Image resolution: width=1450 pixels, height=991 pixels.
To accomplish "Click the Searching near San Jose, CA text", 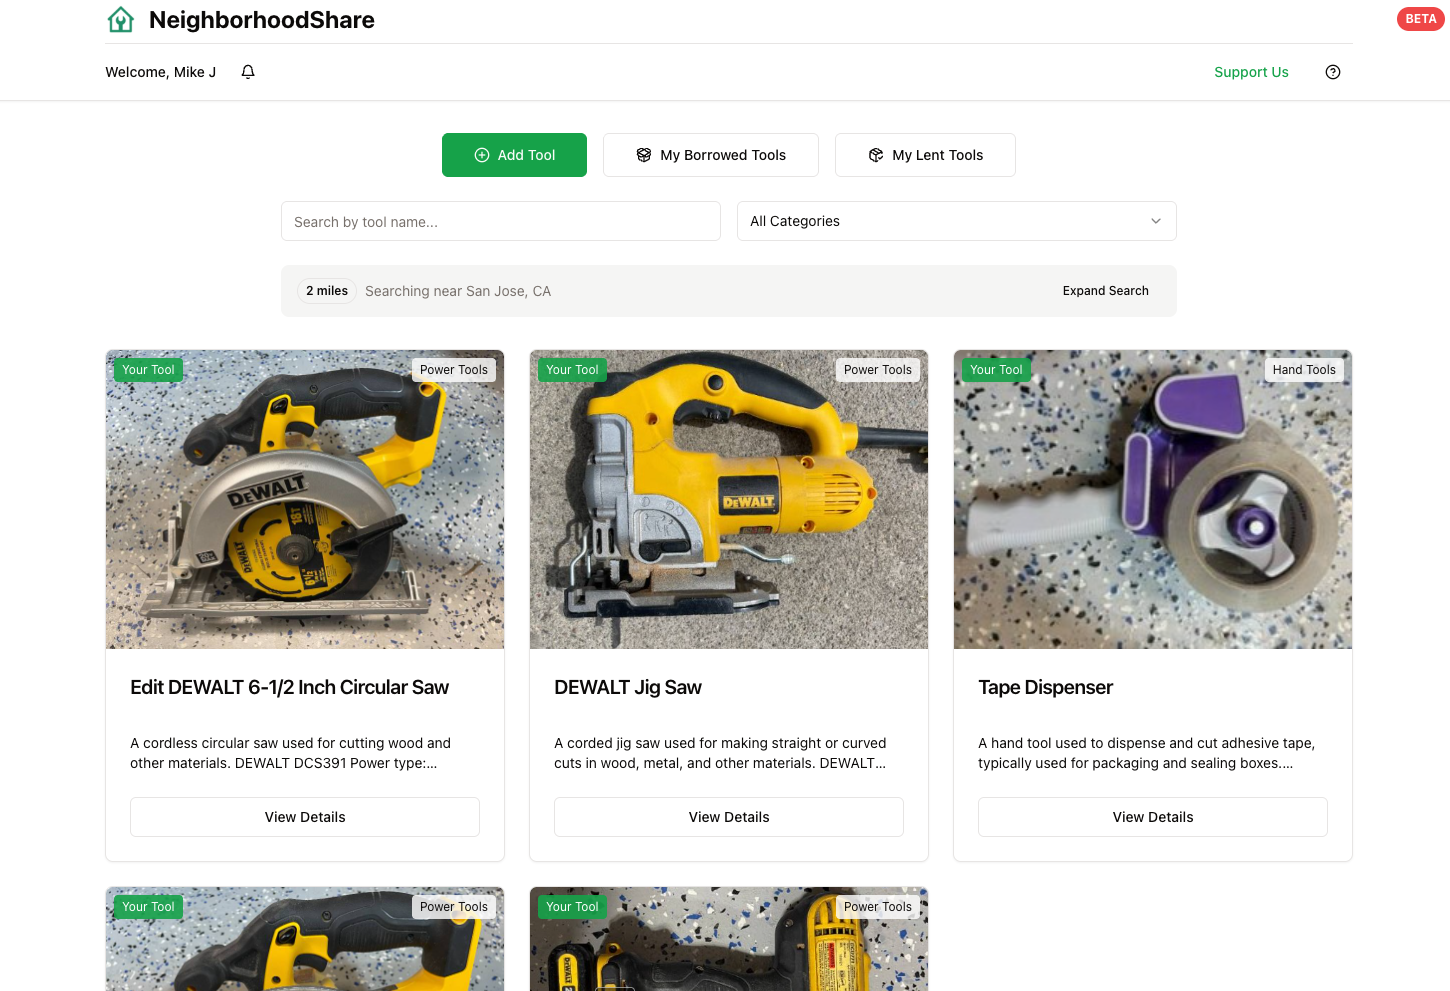I will [458, 291].
